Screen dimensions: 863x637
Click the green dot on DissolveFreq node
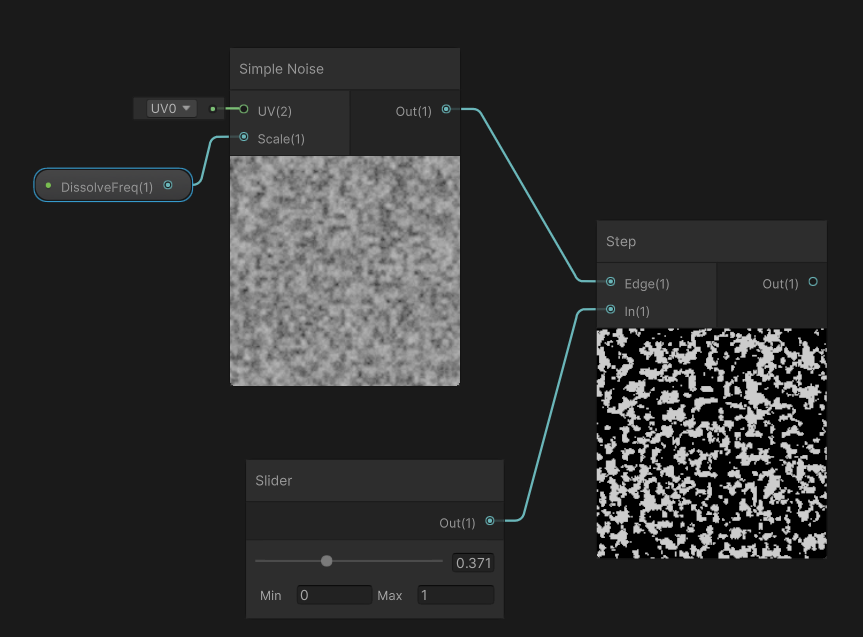(x=48, y=186)
